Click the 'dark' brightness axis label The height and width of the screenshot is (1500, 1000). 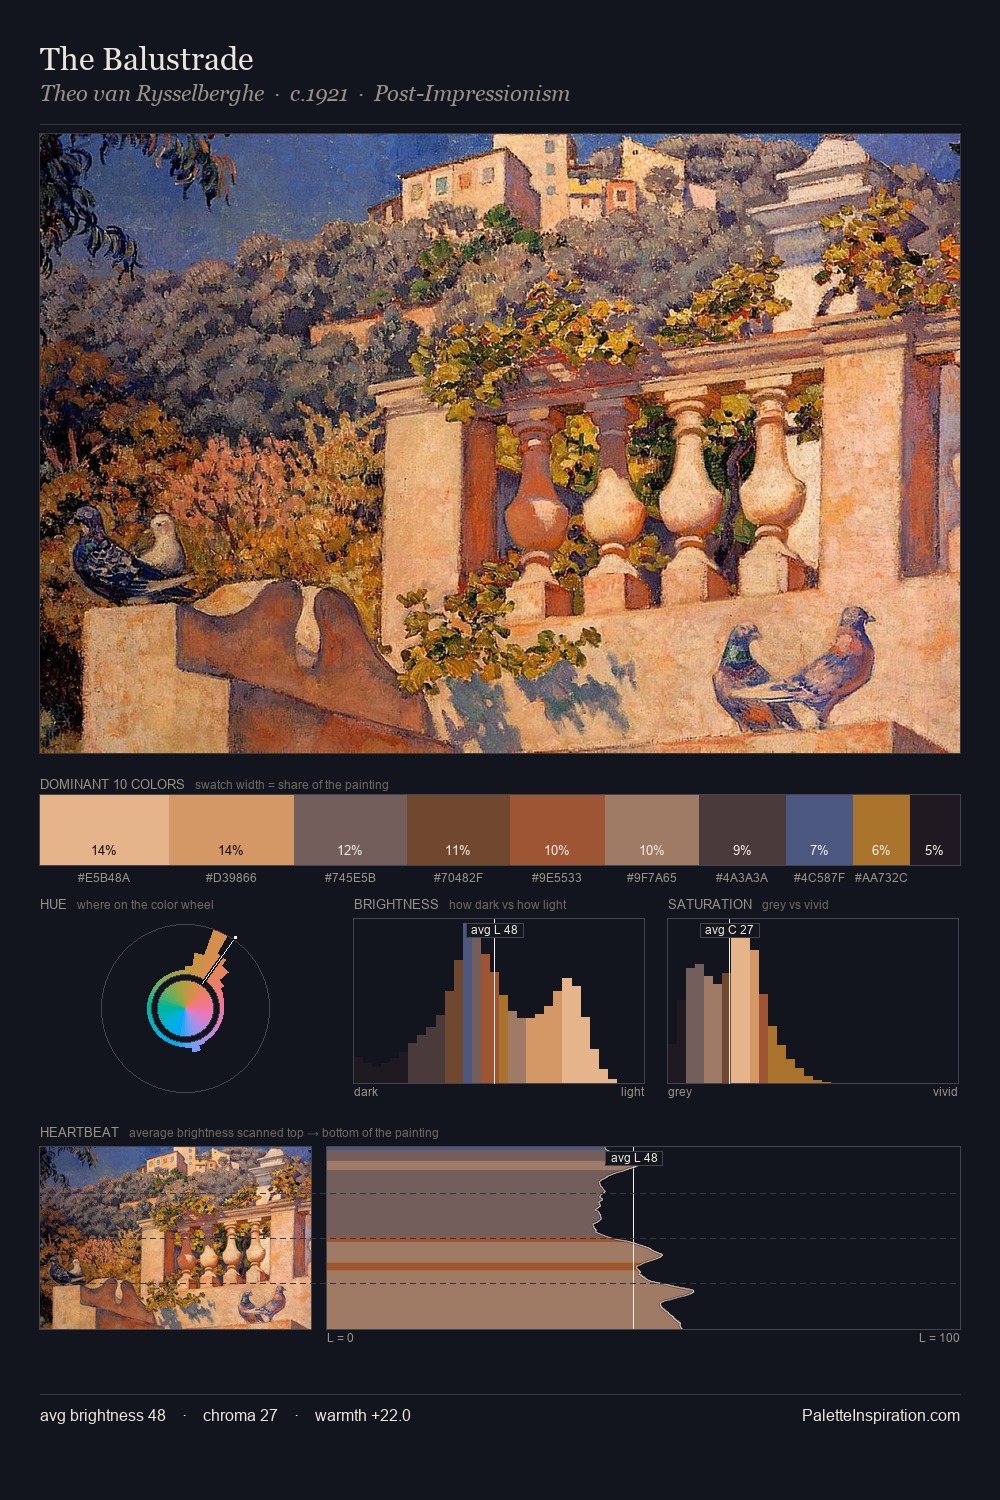[x=366, y=1092]
